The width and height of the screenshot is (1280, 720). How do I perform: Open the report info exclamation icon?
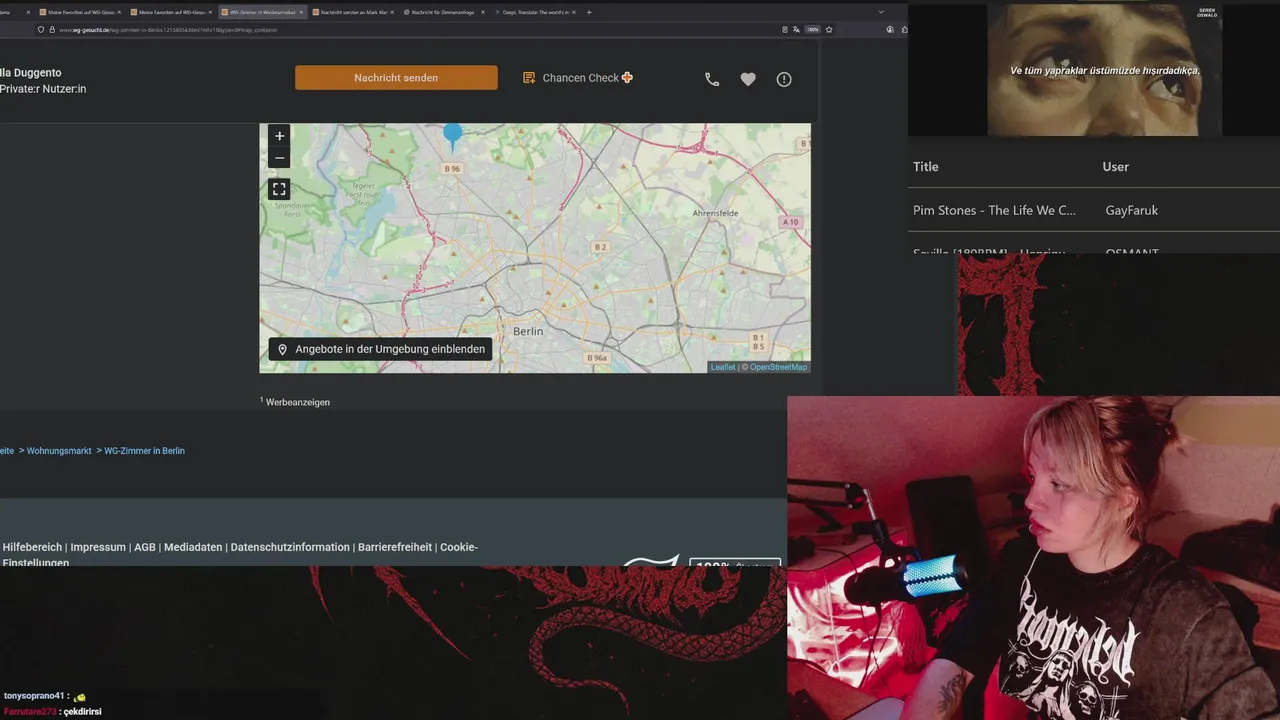tap(784, 79)
